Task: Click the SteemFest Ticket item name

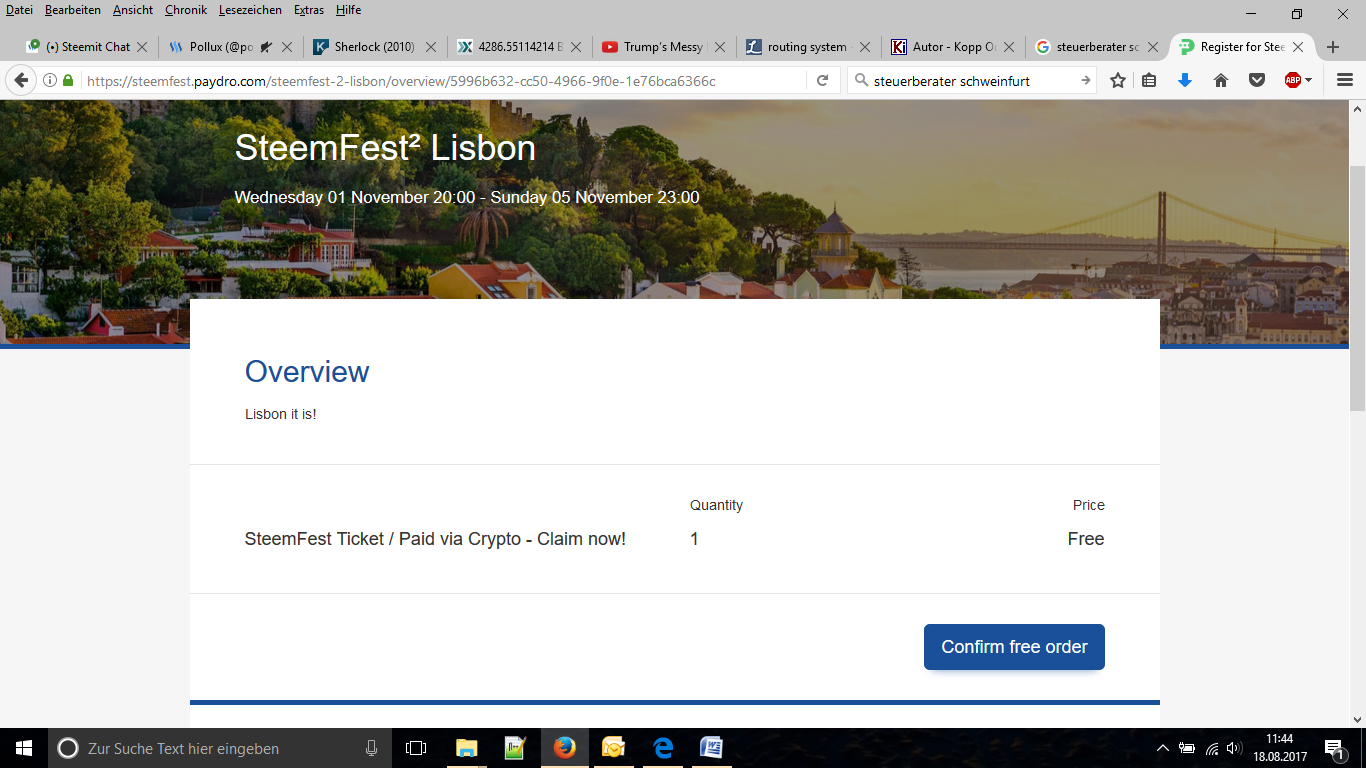Action: [435, 539]
